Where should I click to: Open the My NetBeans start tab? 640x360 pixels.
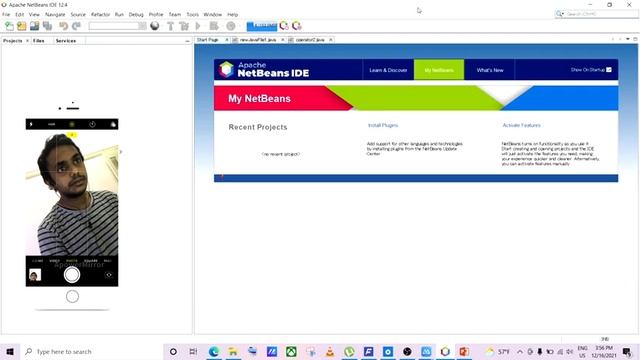pyautogui.click(x=439, y=70)
